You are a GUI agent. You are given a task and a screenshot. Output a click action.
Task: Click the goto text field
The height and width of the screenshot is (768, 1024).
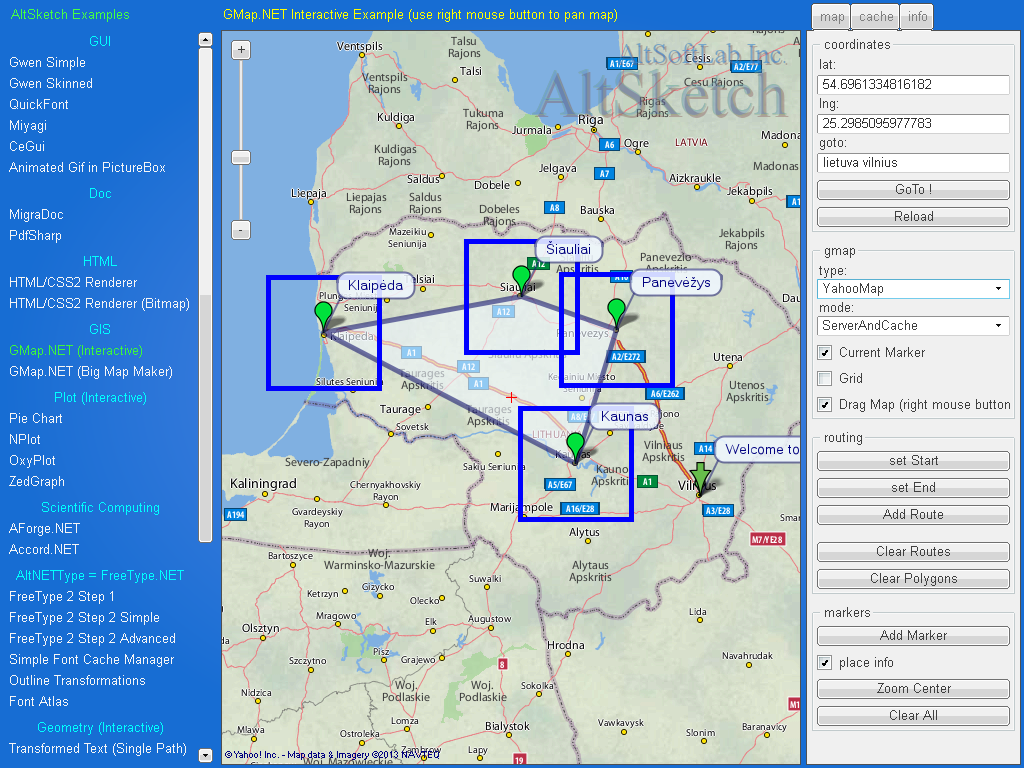click(x=912, y=163)
